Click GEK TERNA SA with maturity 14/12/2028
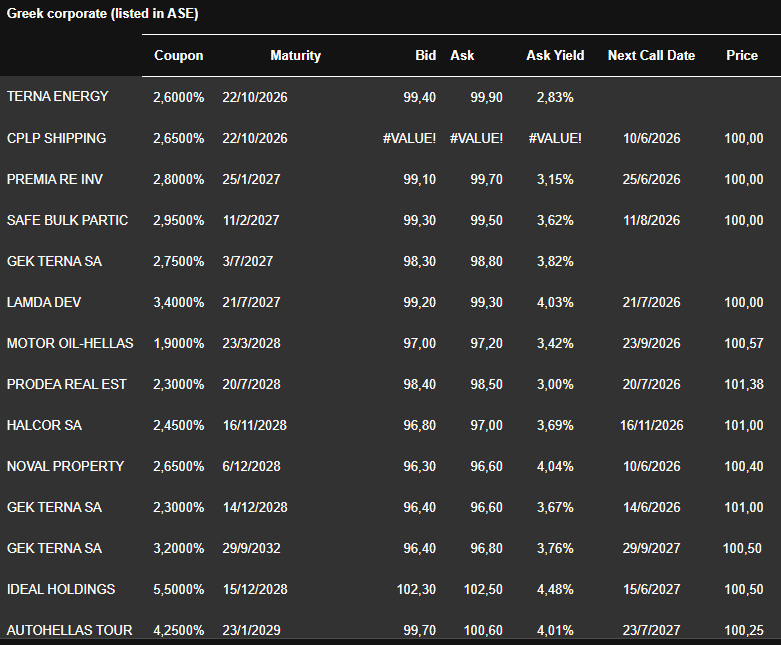 coord(54,507)
